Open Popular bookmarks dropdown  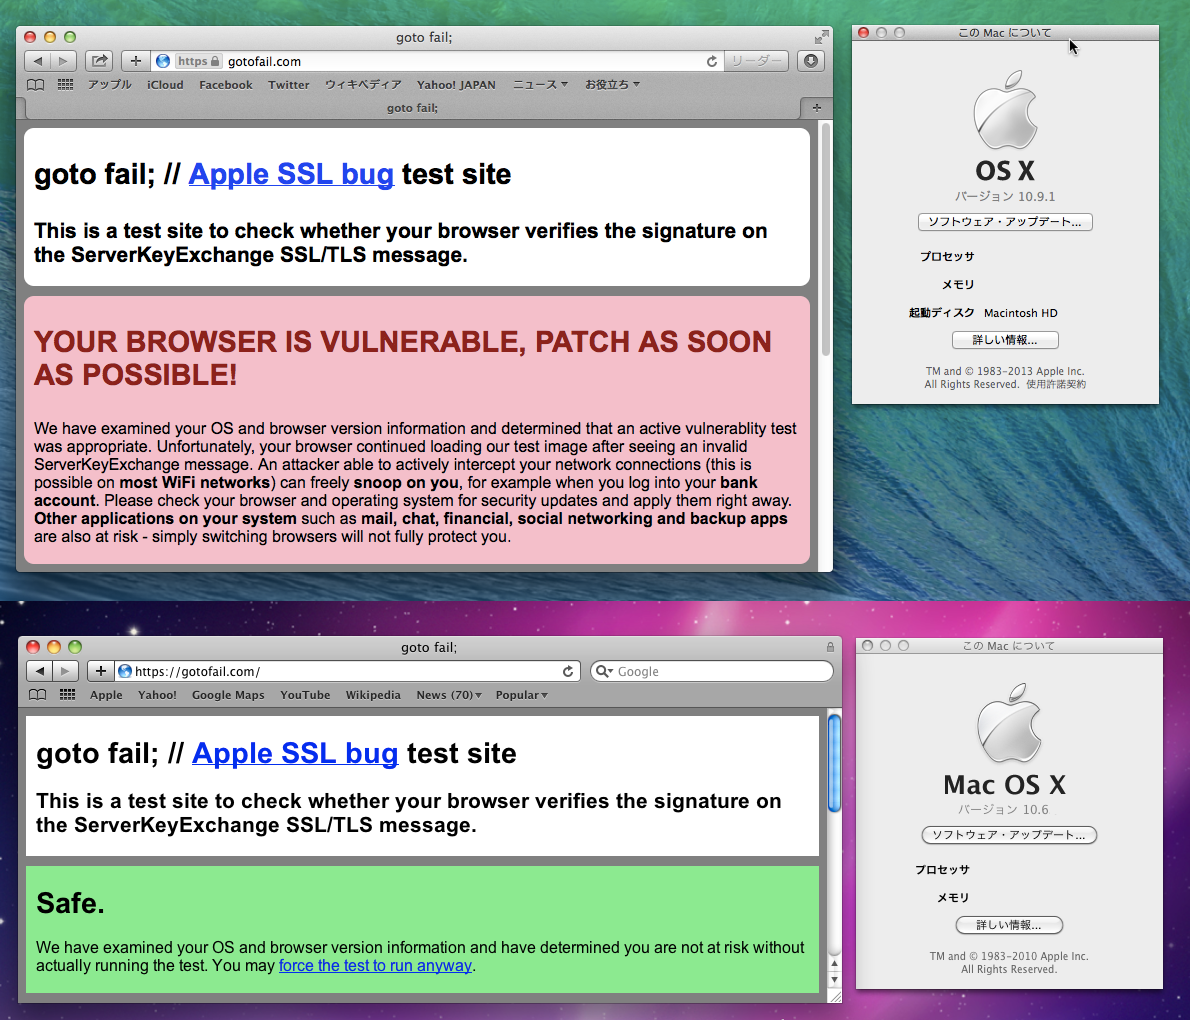(x=521, y=695)
